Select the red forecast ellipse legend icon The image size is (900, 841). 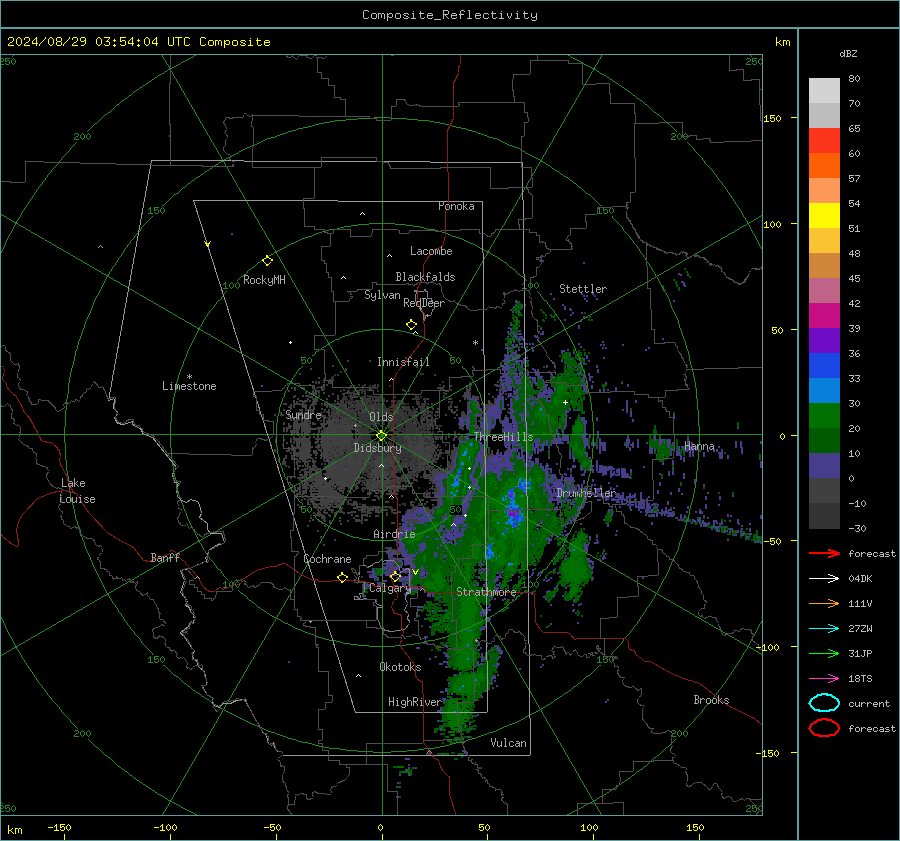(x=824, y=728)
